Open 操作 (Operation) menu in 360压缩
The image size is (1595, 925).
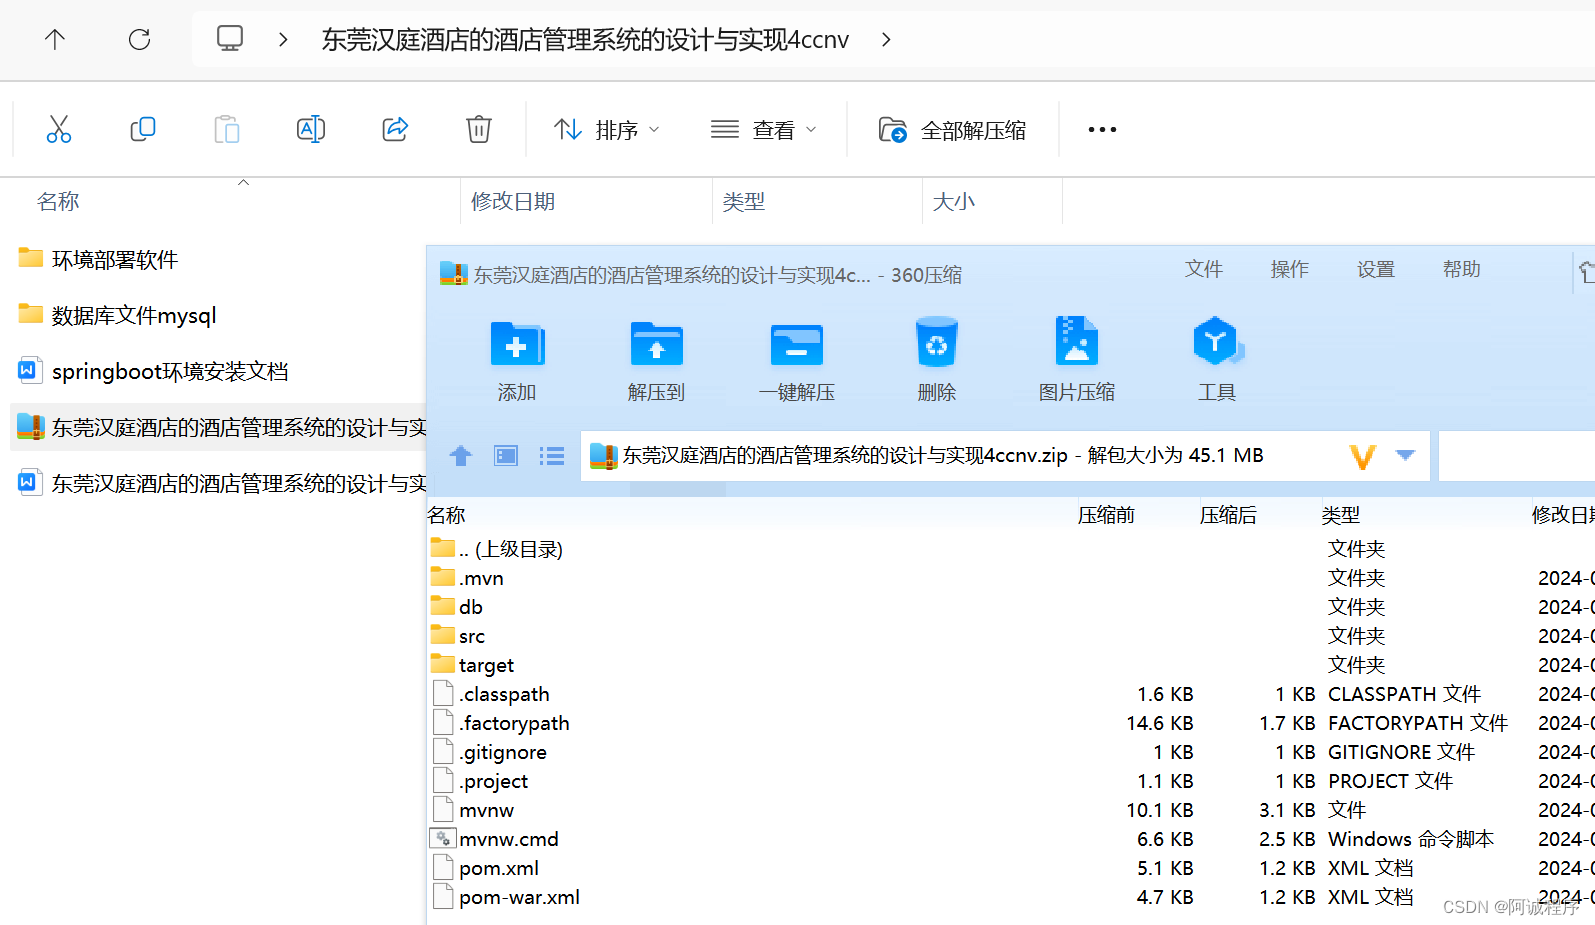click(x=1289, y=269)
